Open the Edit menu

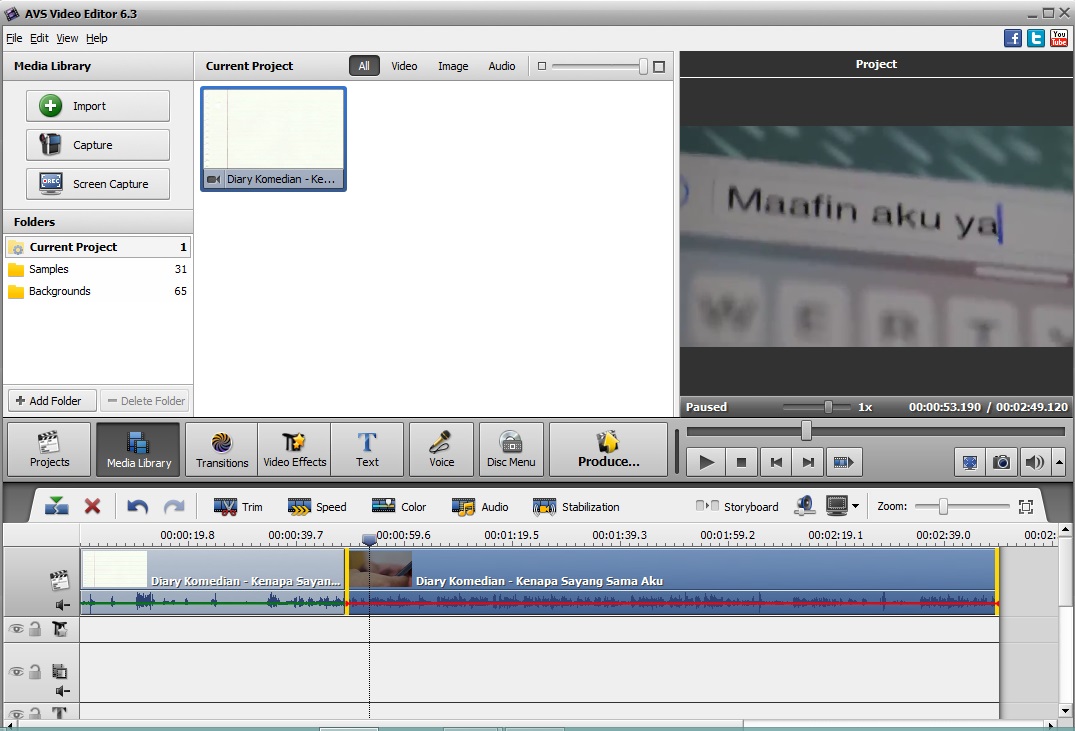click(x=39, y=38)
